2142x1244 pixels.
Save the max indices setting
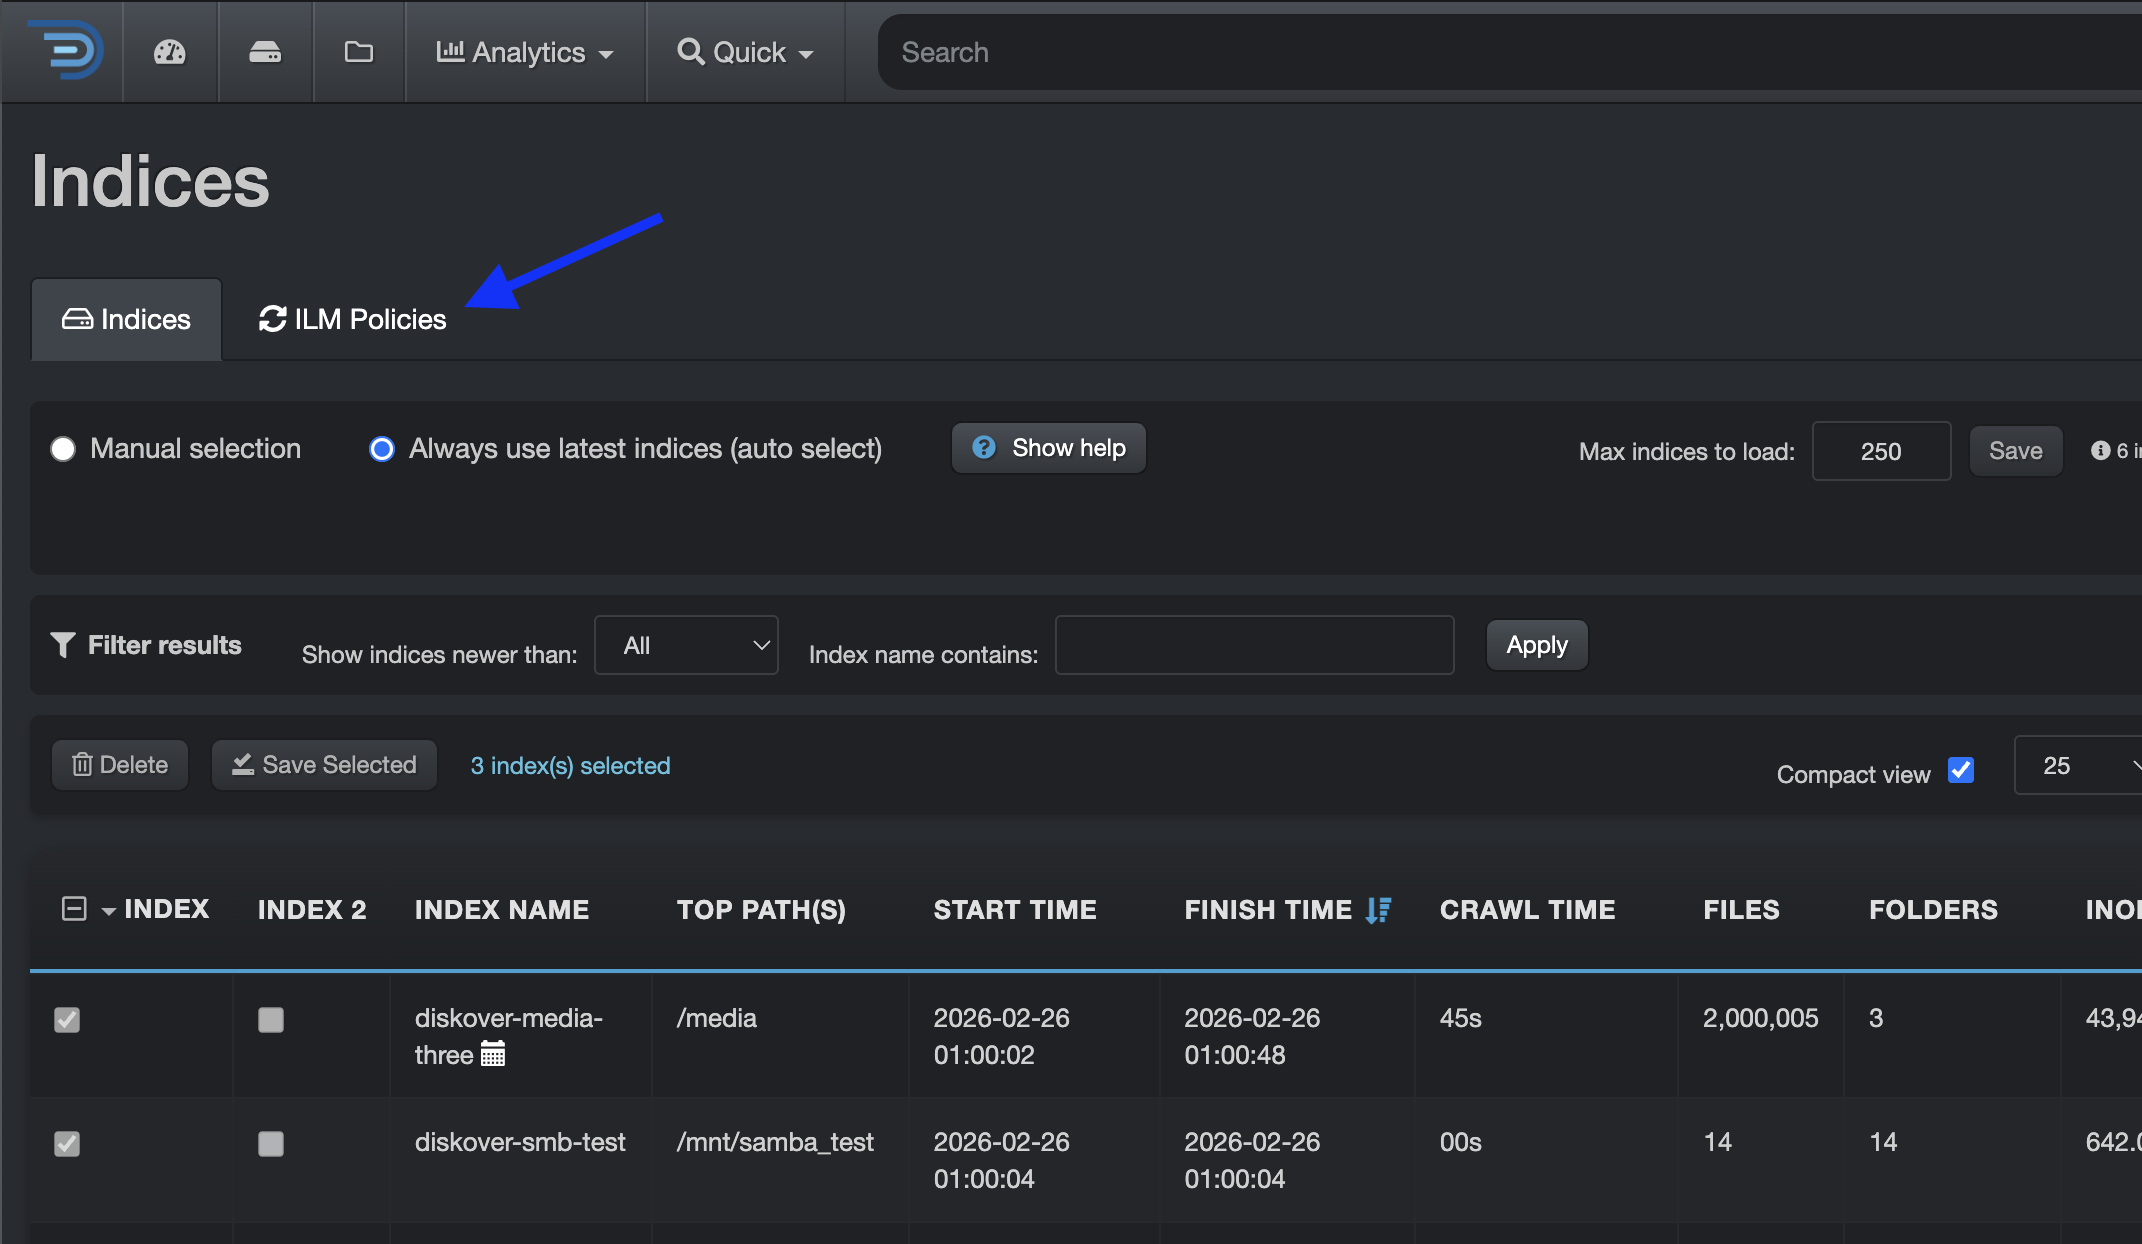(2015, 451)
